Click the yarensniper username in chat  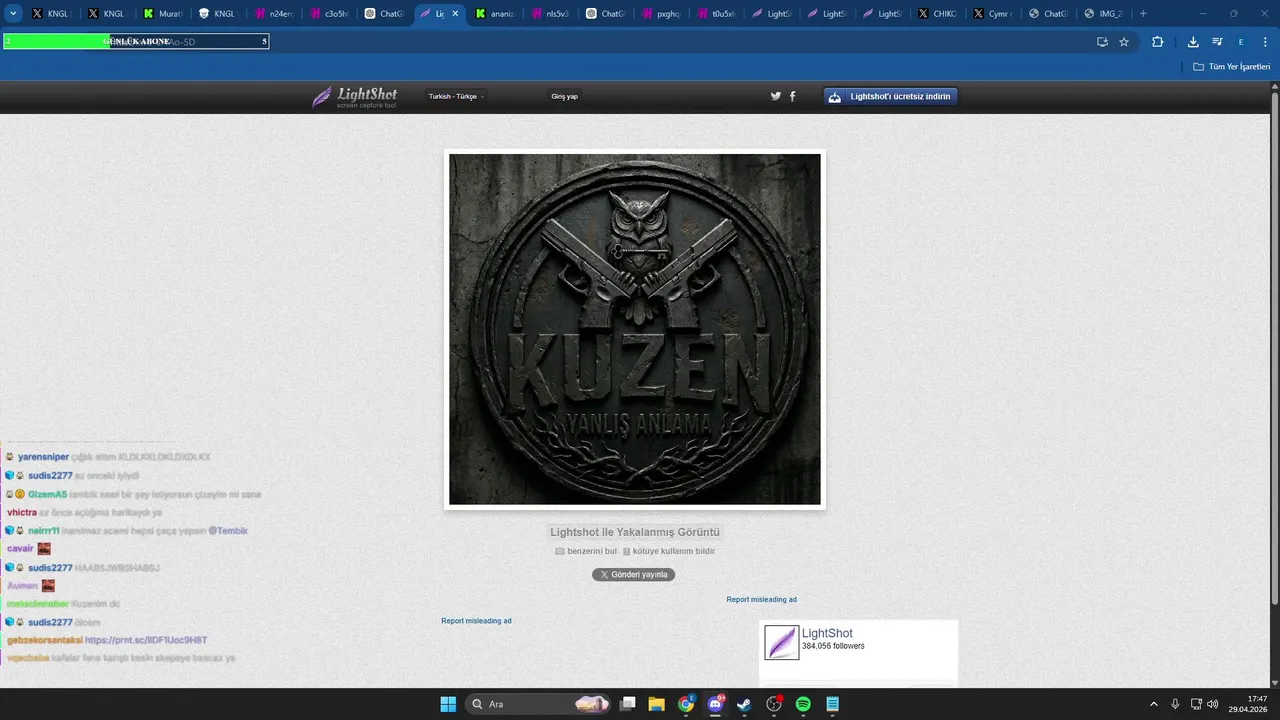43,457
